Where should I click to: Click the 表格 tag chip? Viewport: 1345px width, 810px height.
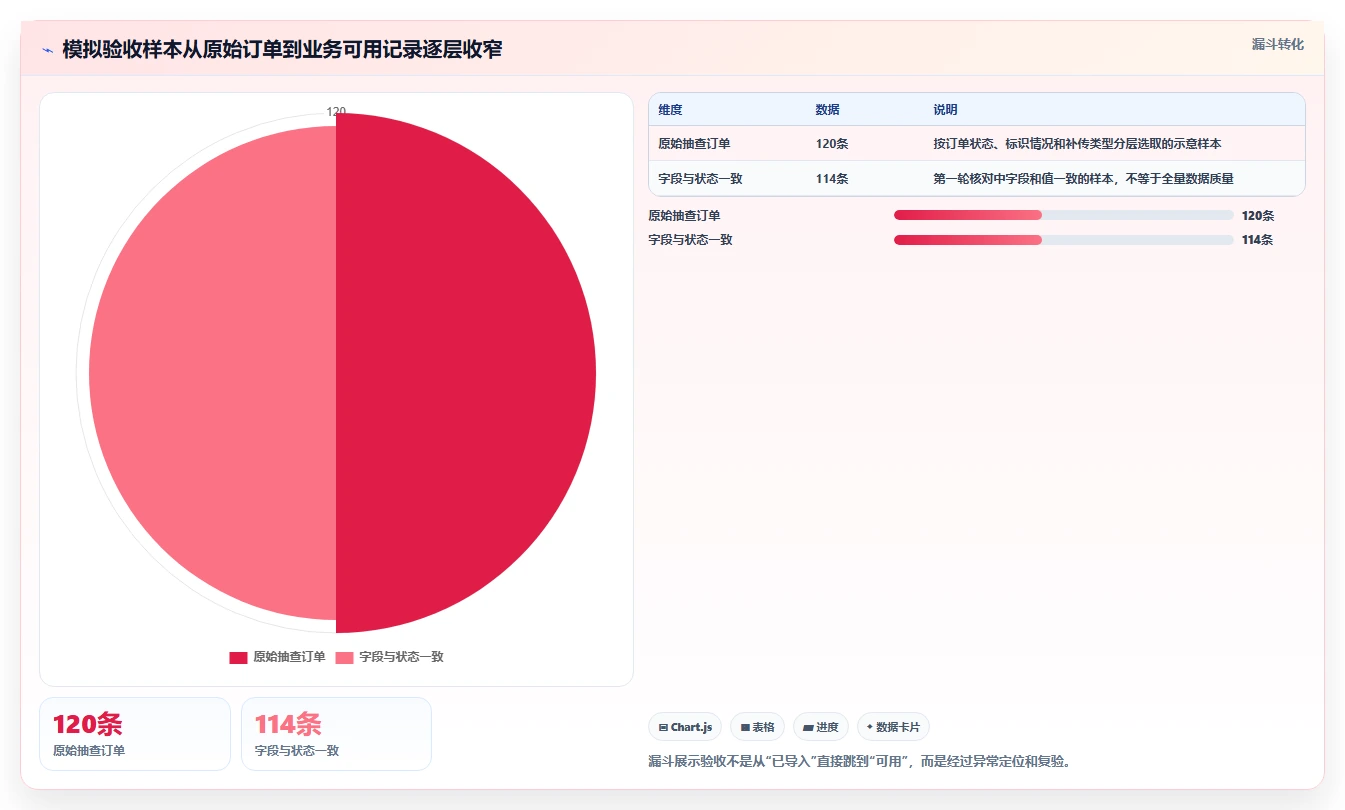757,727
